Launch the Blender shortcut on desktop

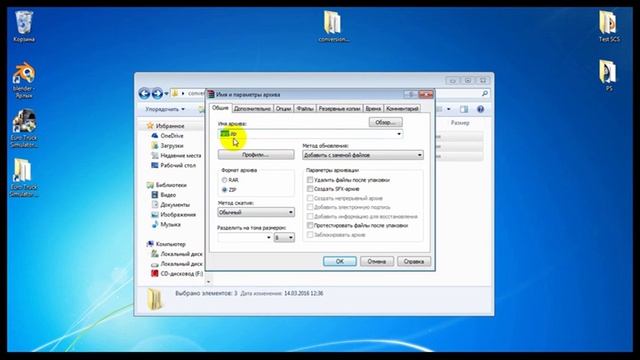[x=24, y=80]
